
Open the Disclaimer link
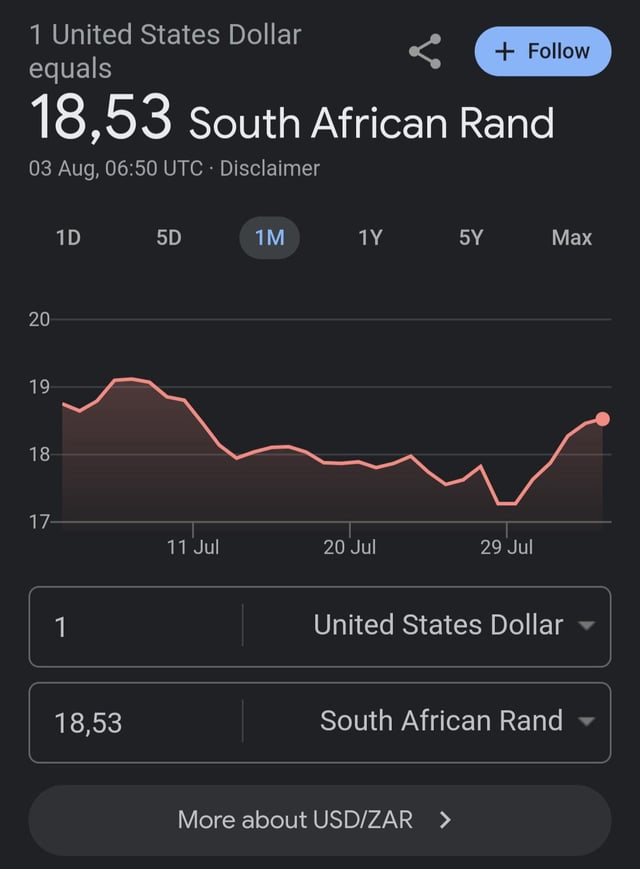click(268, 170)
